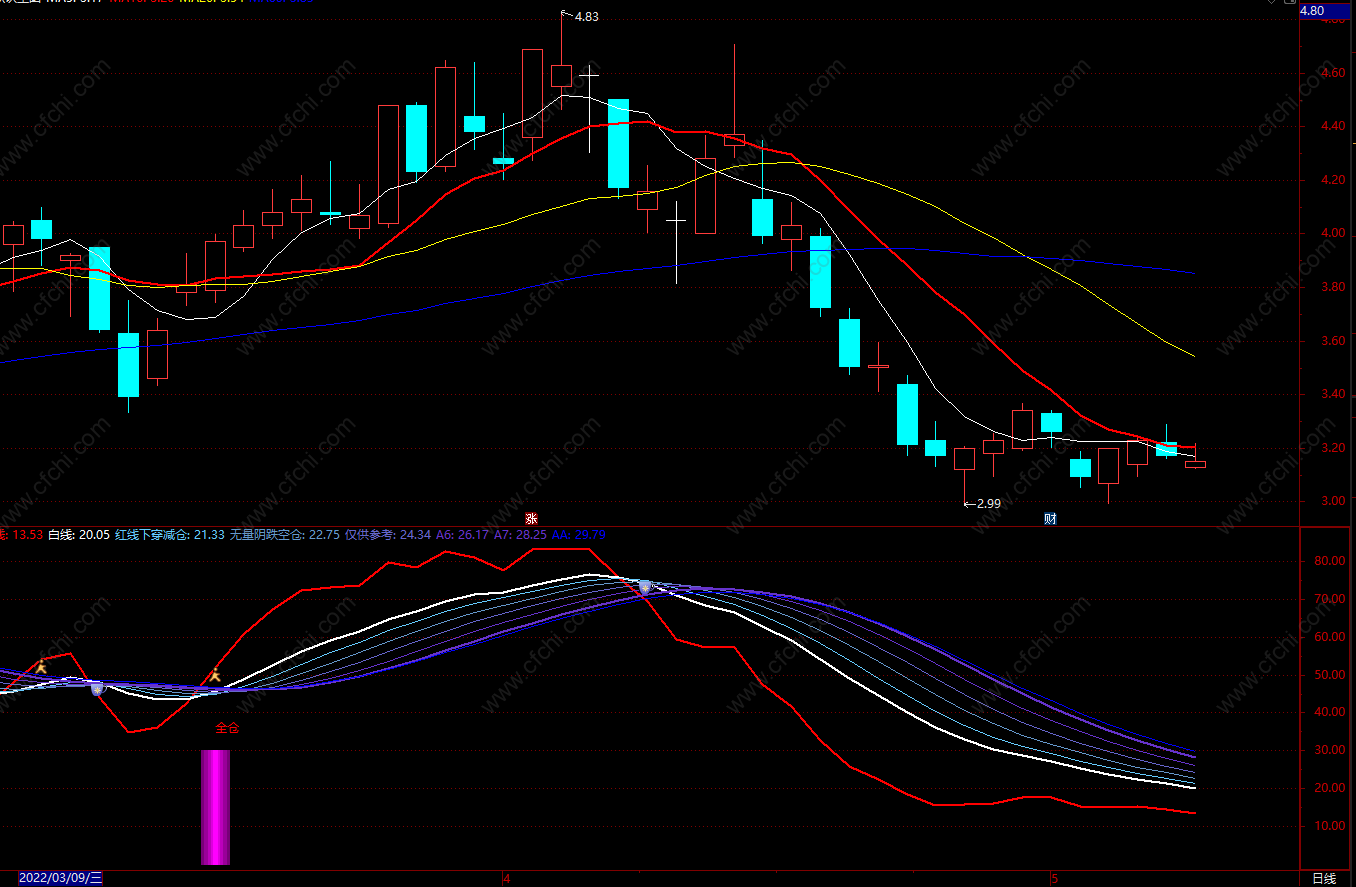
Task: Click month marker 5 on time axis
Action: [x=1053, y=879]
